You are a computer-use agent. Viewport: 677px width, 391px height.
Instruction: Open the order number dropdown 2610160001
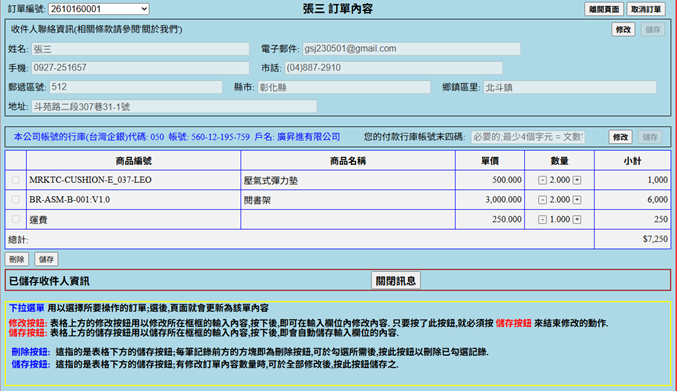point(98,9)
